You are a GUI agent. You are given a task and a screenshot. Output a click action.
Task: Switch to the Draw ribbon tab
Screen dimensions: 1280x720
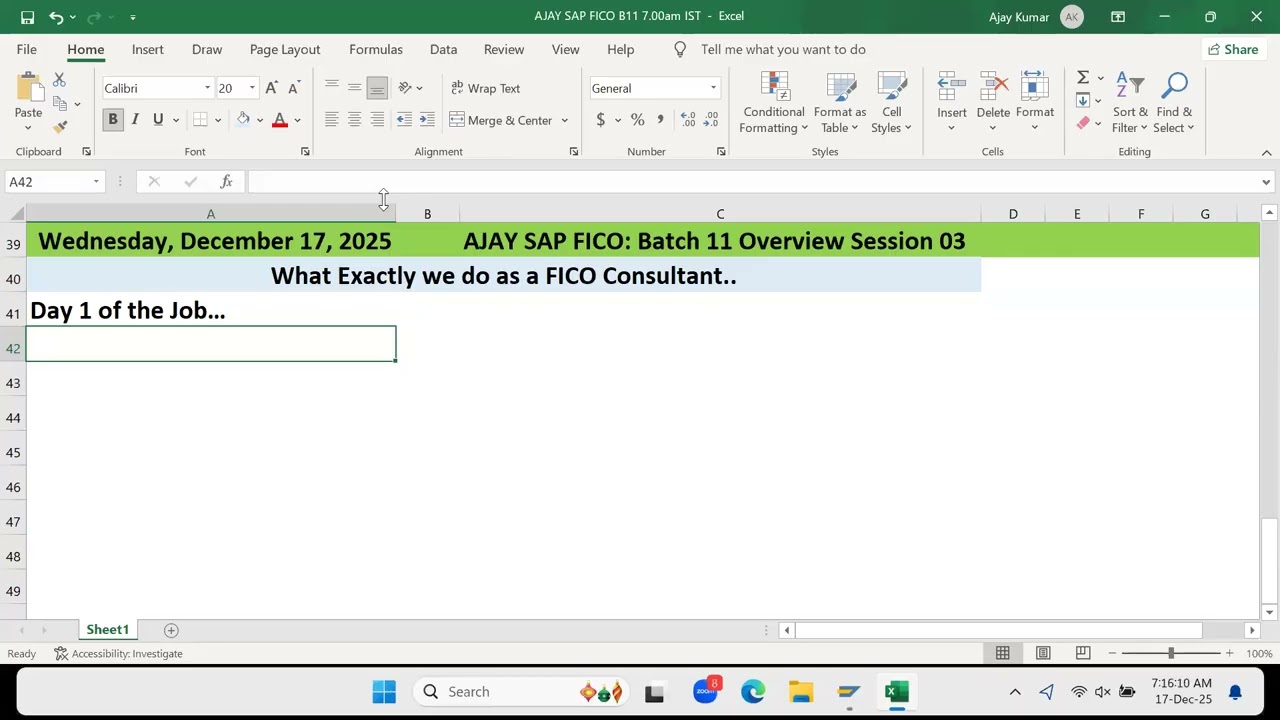[207, 49]
